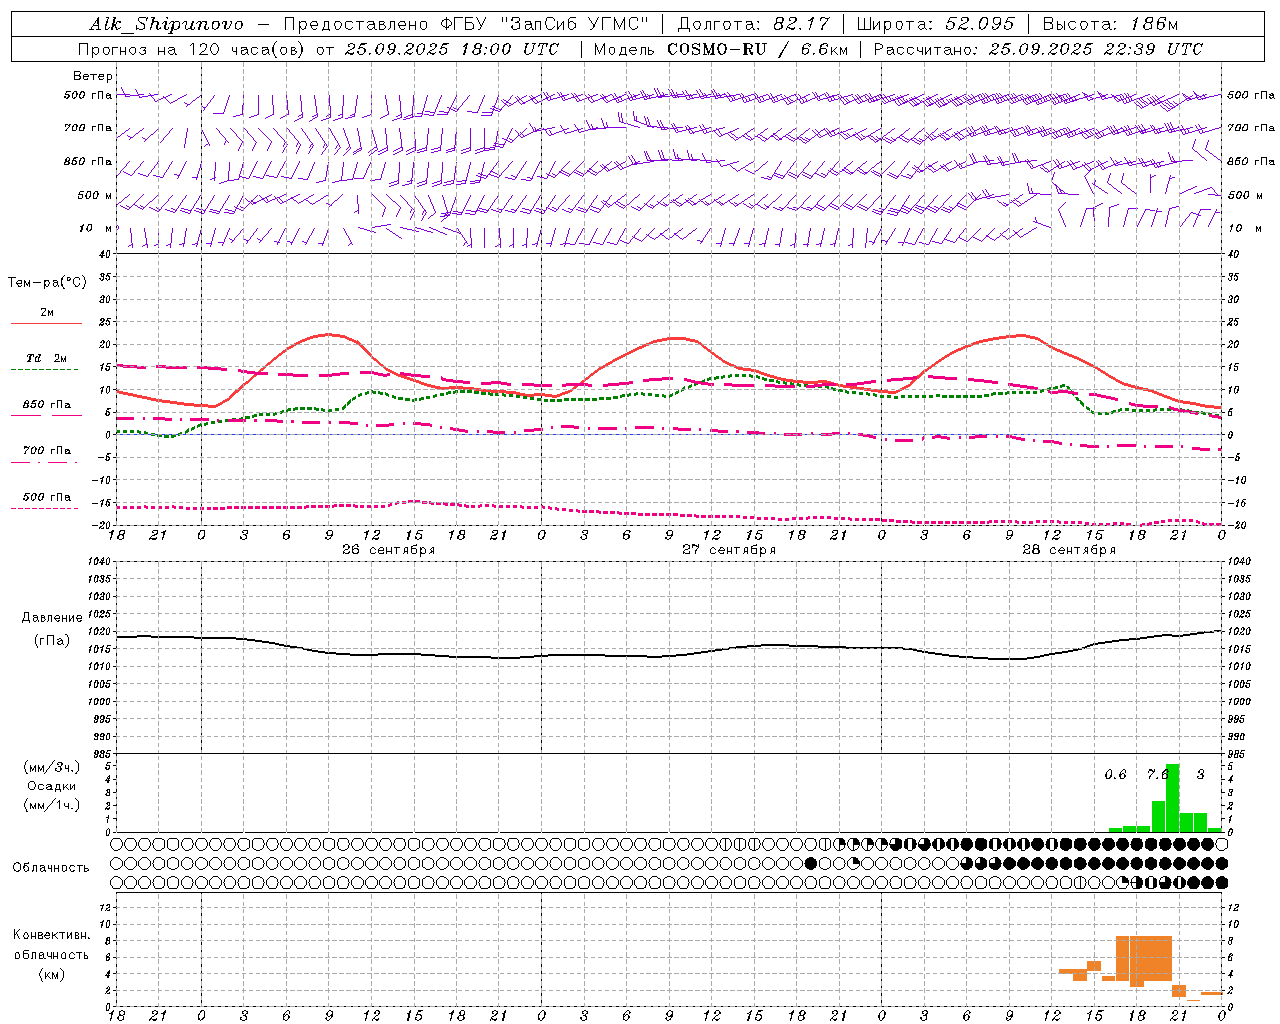The width and height of the screenshot is (1280, 1024).
Task: Click the tallest green precipitation bar
Action: point(1172,798)
